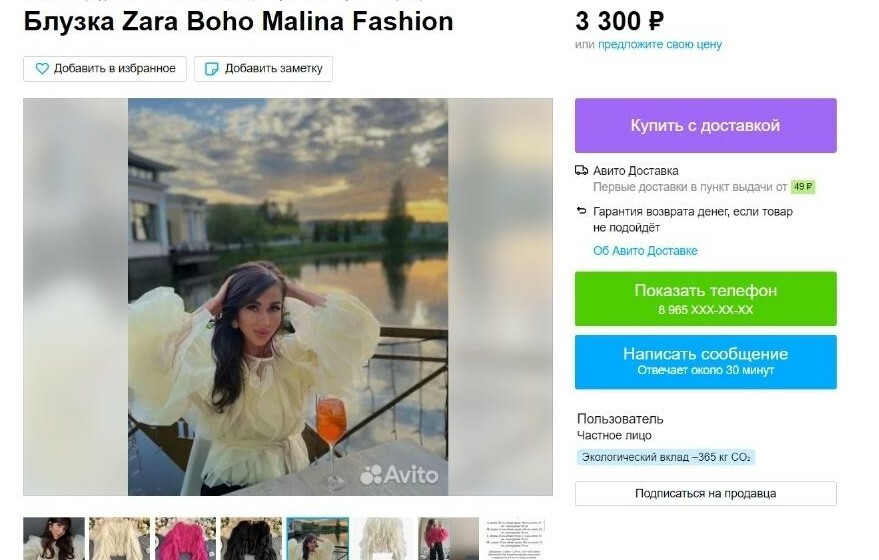Click the Avito watermark logo on photo
Screen dimensions: 879x560
click(399, 475)
